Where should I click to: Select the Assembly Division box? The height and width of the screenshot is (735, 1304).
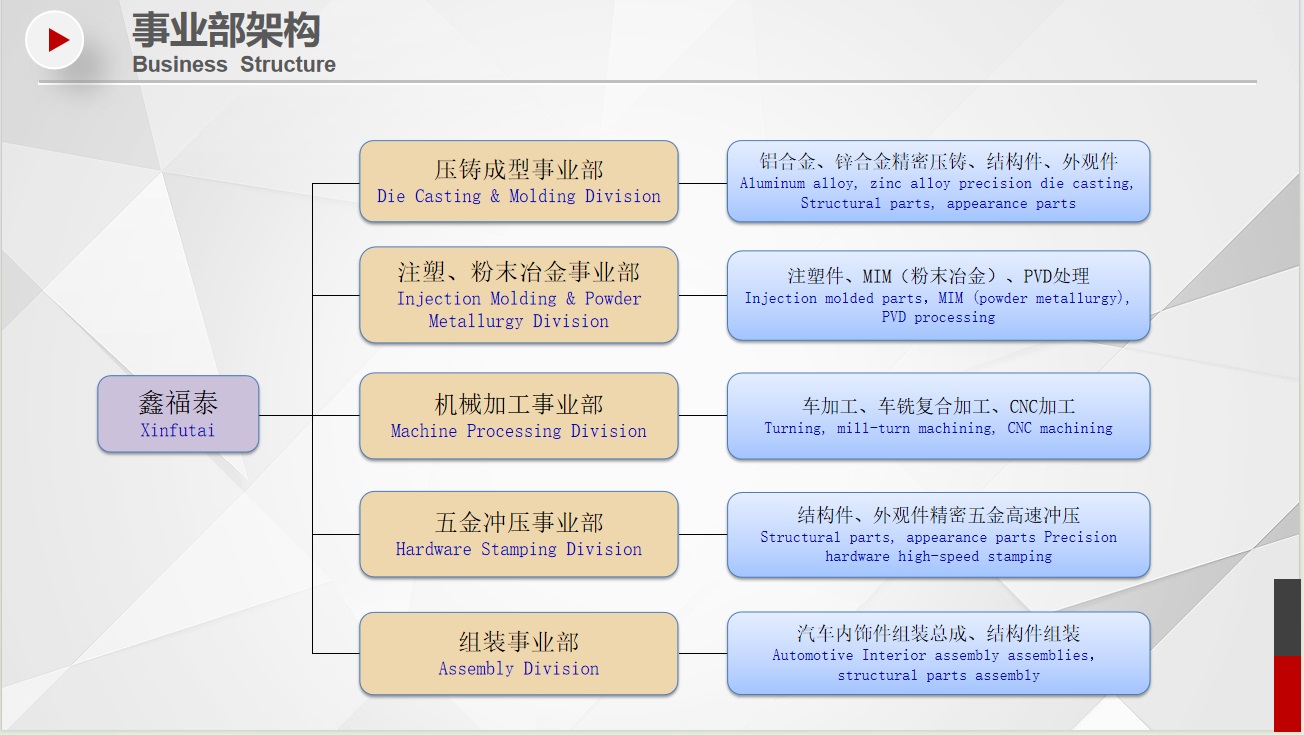pyautogui.click(x=519, y=654)
